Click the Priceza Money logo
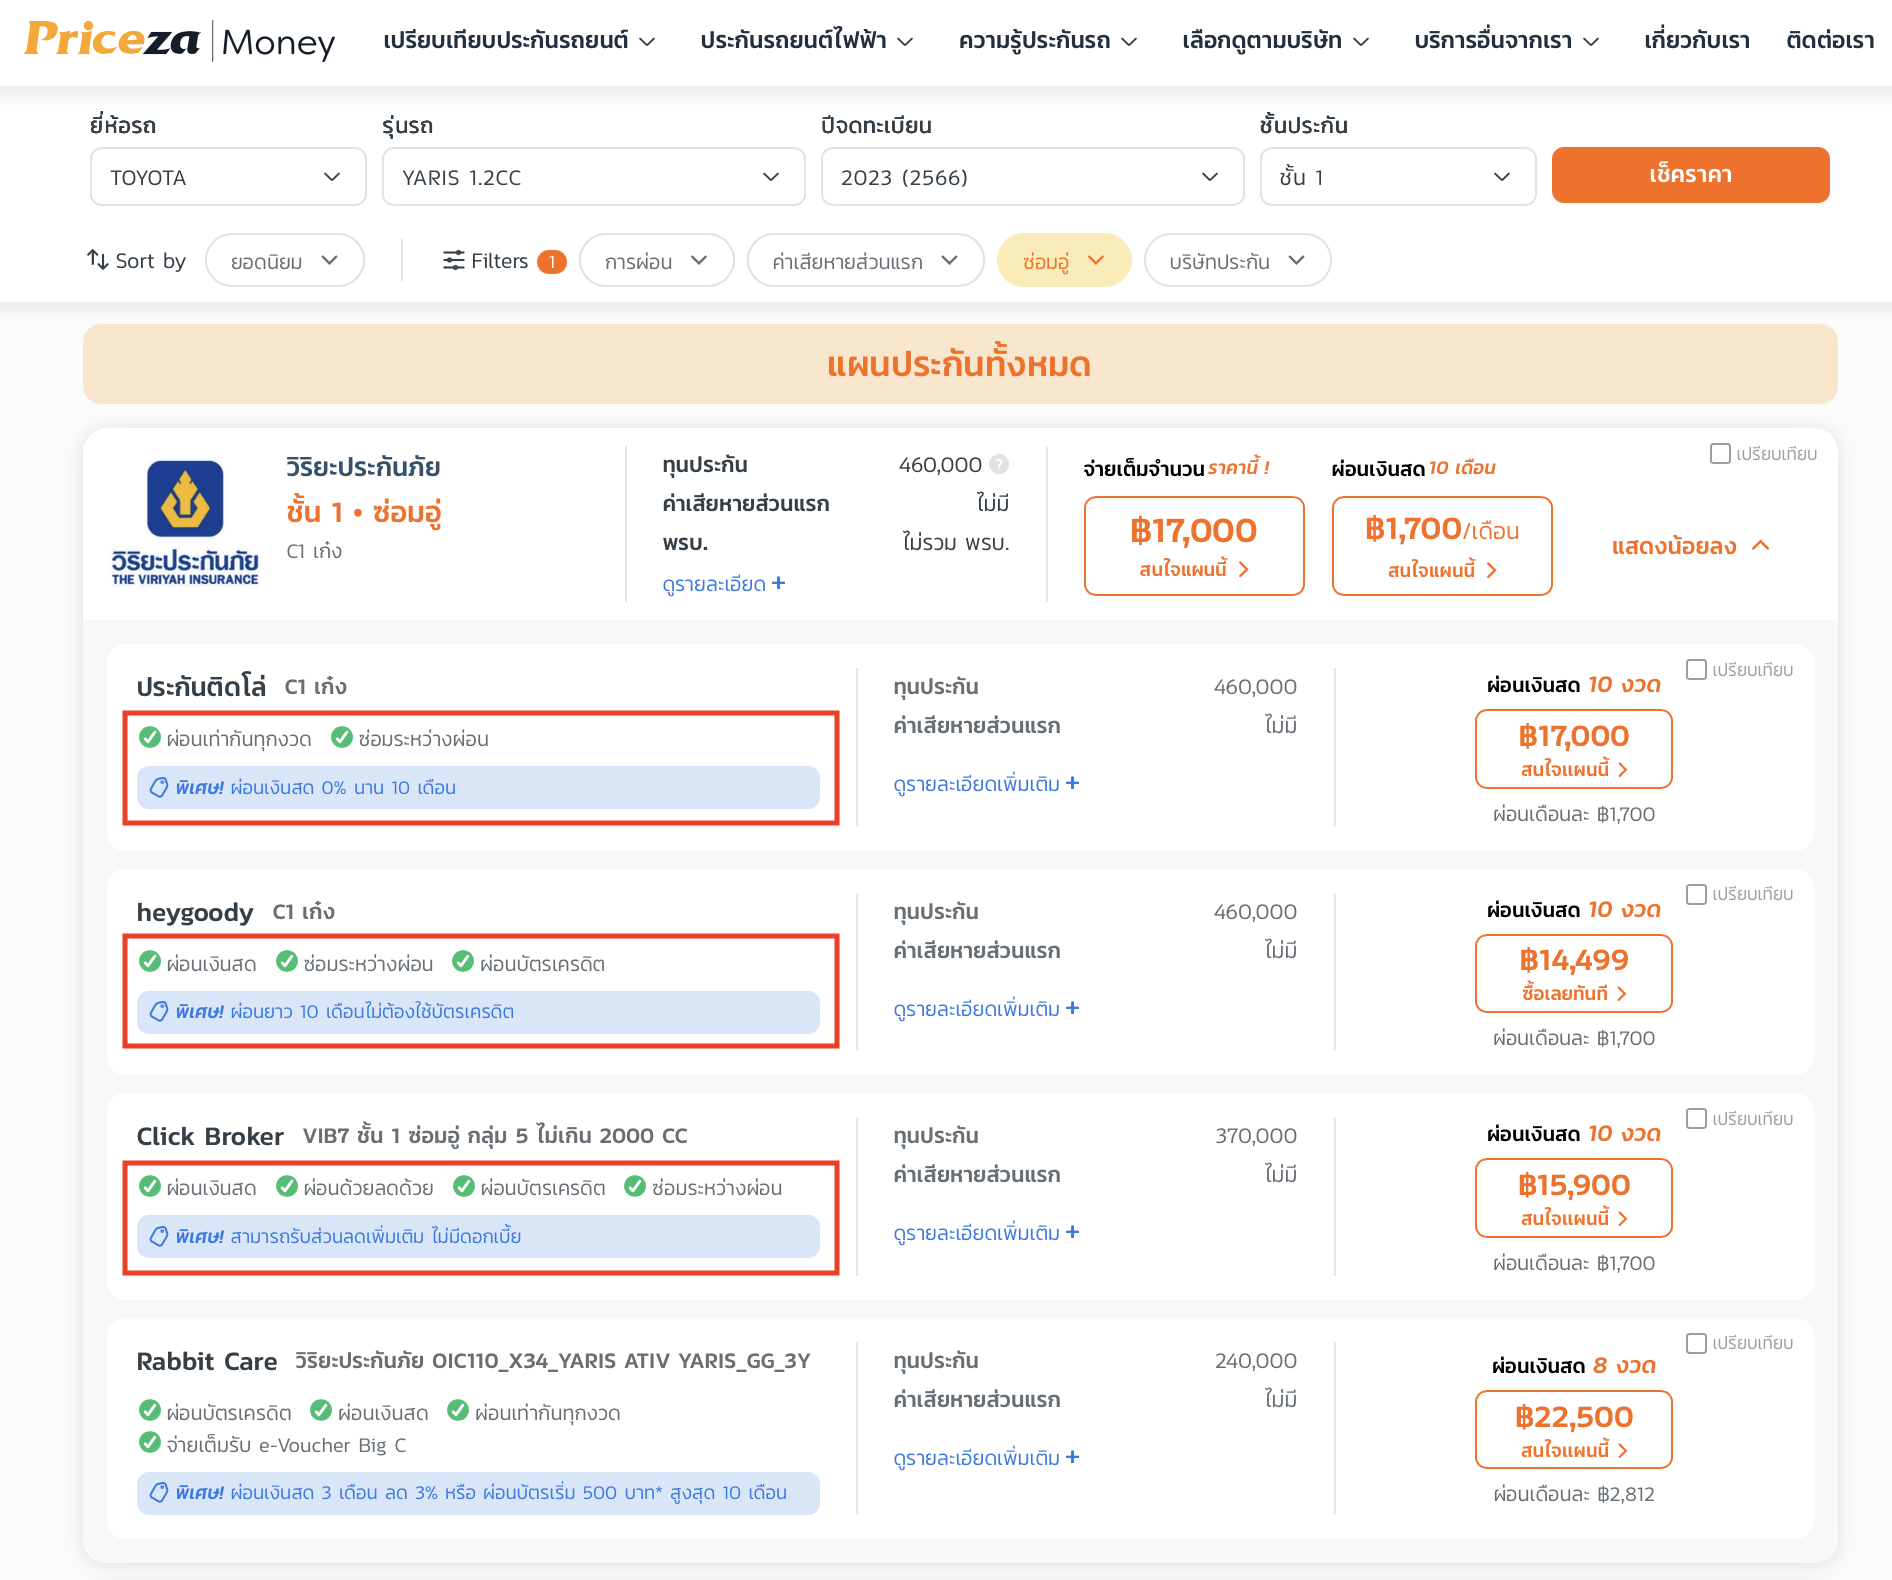This screenshot has width=1892, height=1580. pyautogui.click(x=180, y=40)
